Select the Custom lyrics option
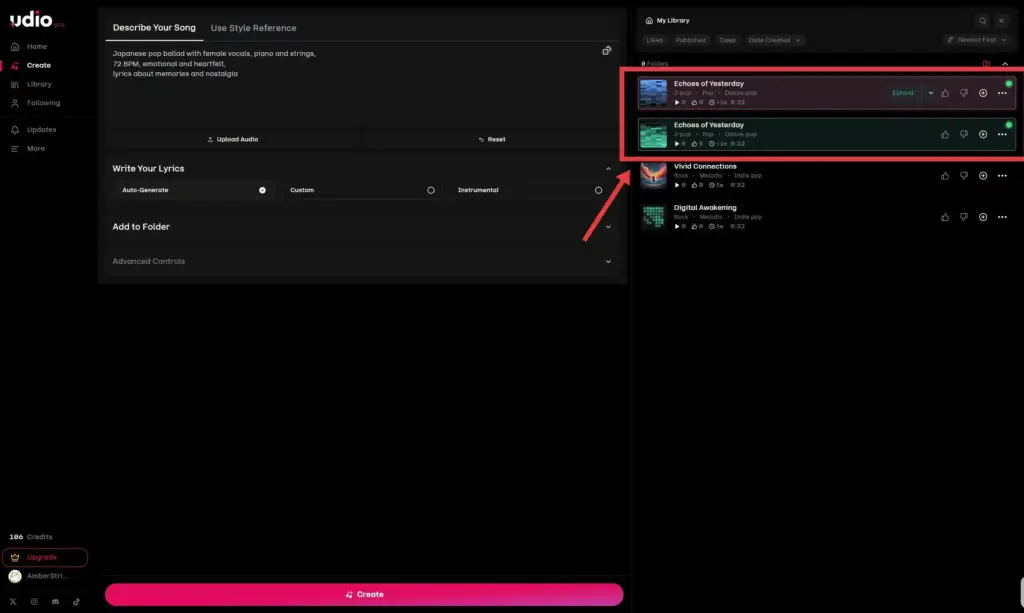This screenshot has height=613, width=1024. pyautogui.click(x=362, y=191)
